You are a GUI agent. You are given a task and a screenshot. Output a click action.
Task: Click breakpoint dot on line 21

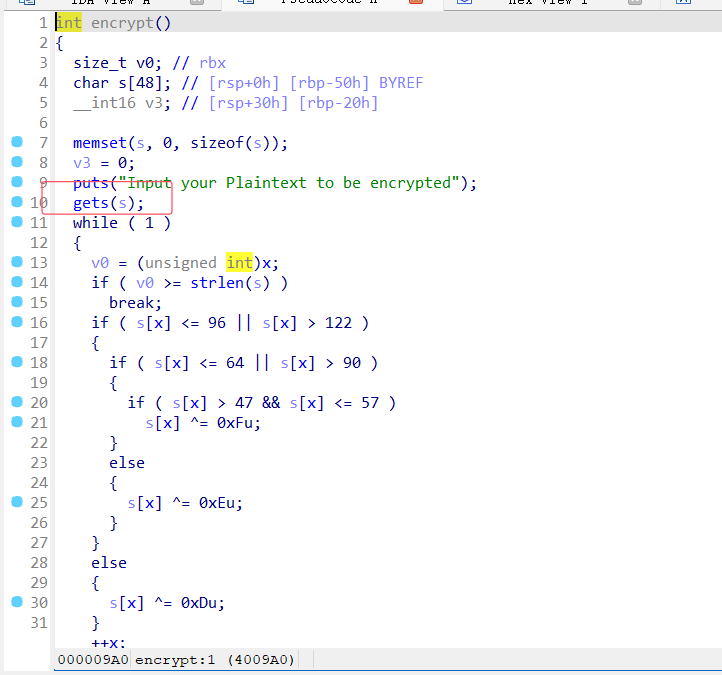click(x=16, y=422)
